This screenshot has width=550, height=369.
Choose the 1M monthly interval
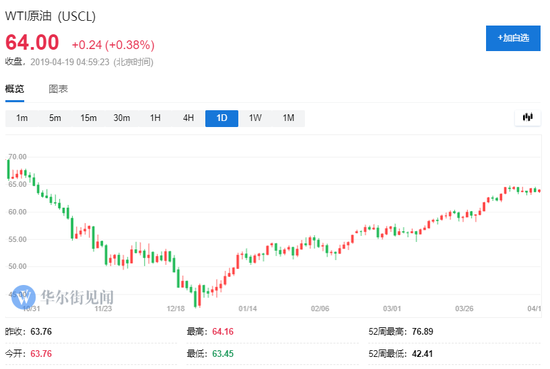(x=288, y=118)
